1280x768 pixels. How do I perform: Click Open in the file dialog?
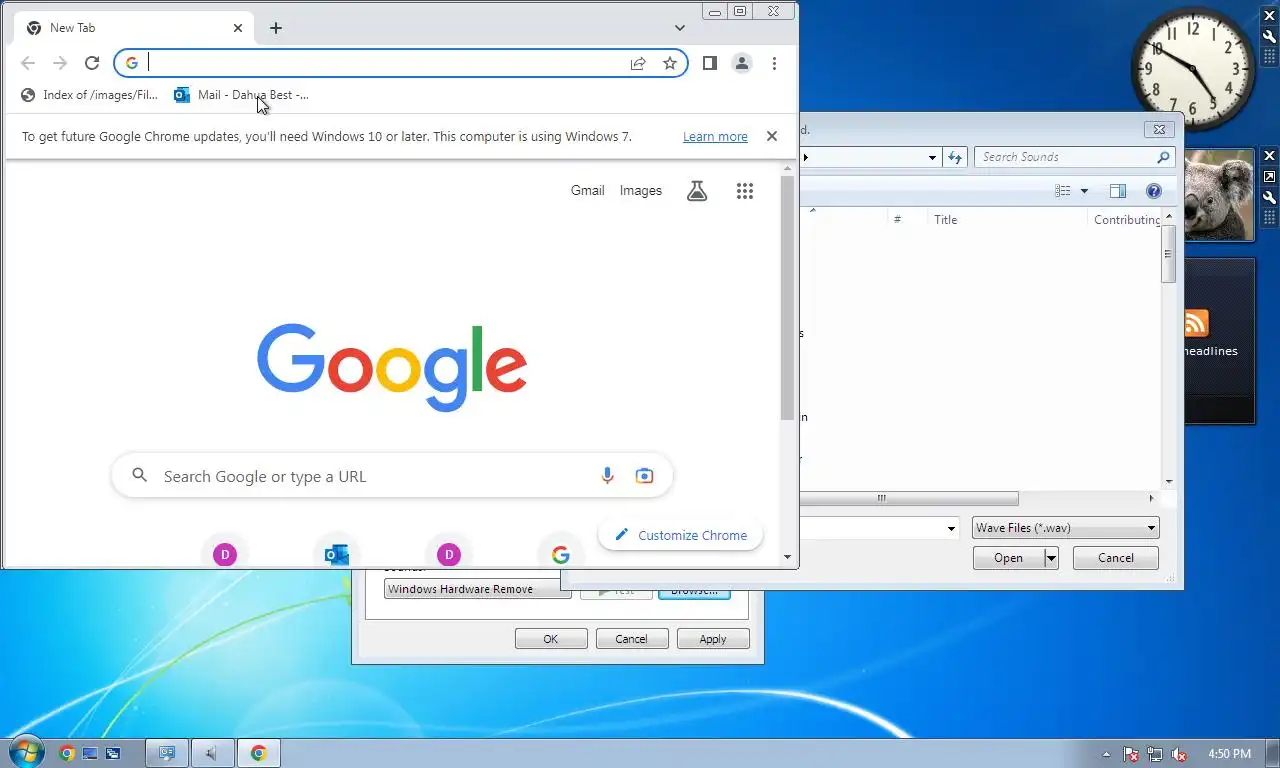click(1008, 558)
